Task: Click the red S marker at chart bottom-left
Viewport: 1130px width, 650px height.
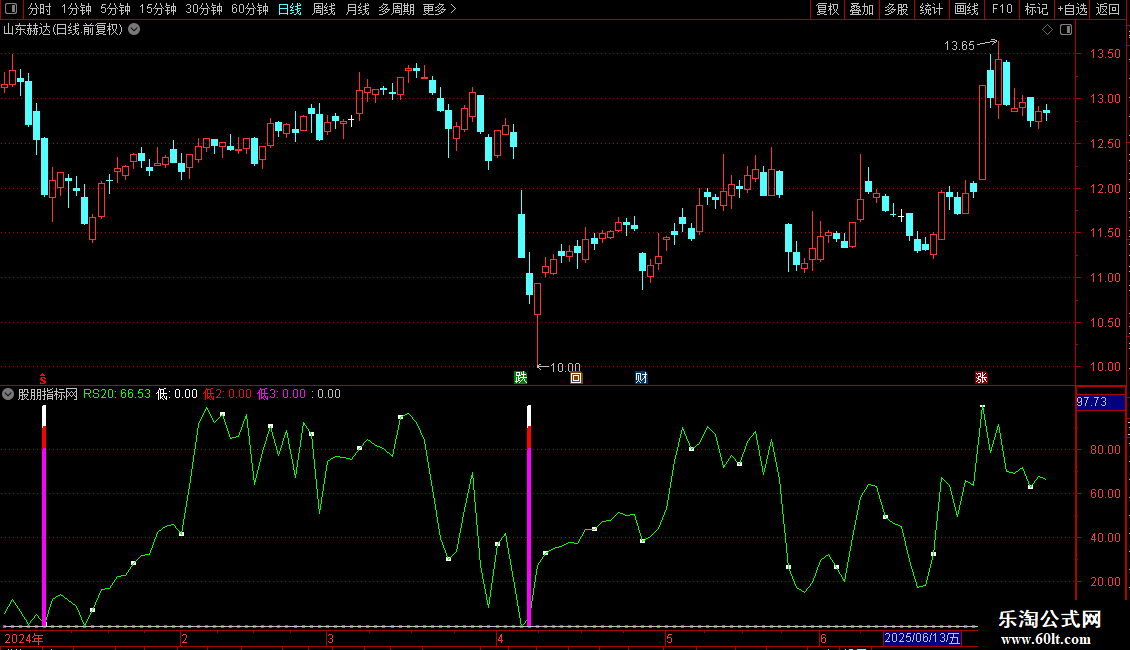Action: coord(43,378)
